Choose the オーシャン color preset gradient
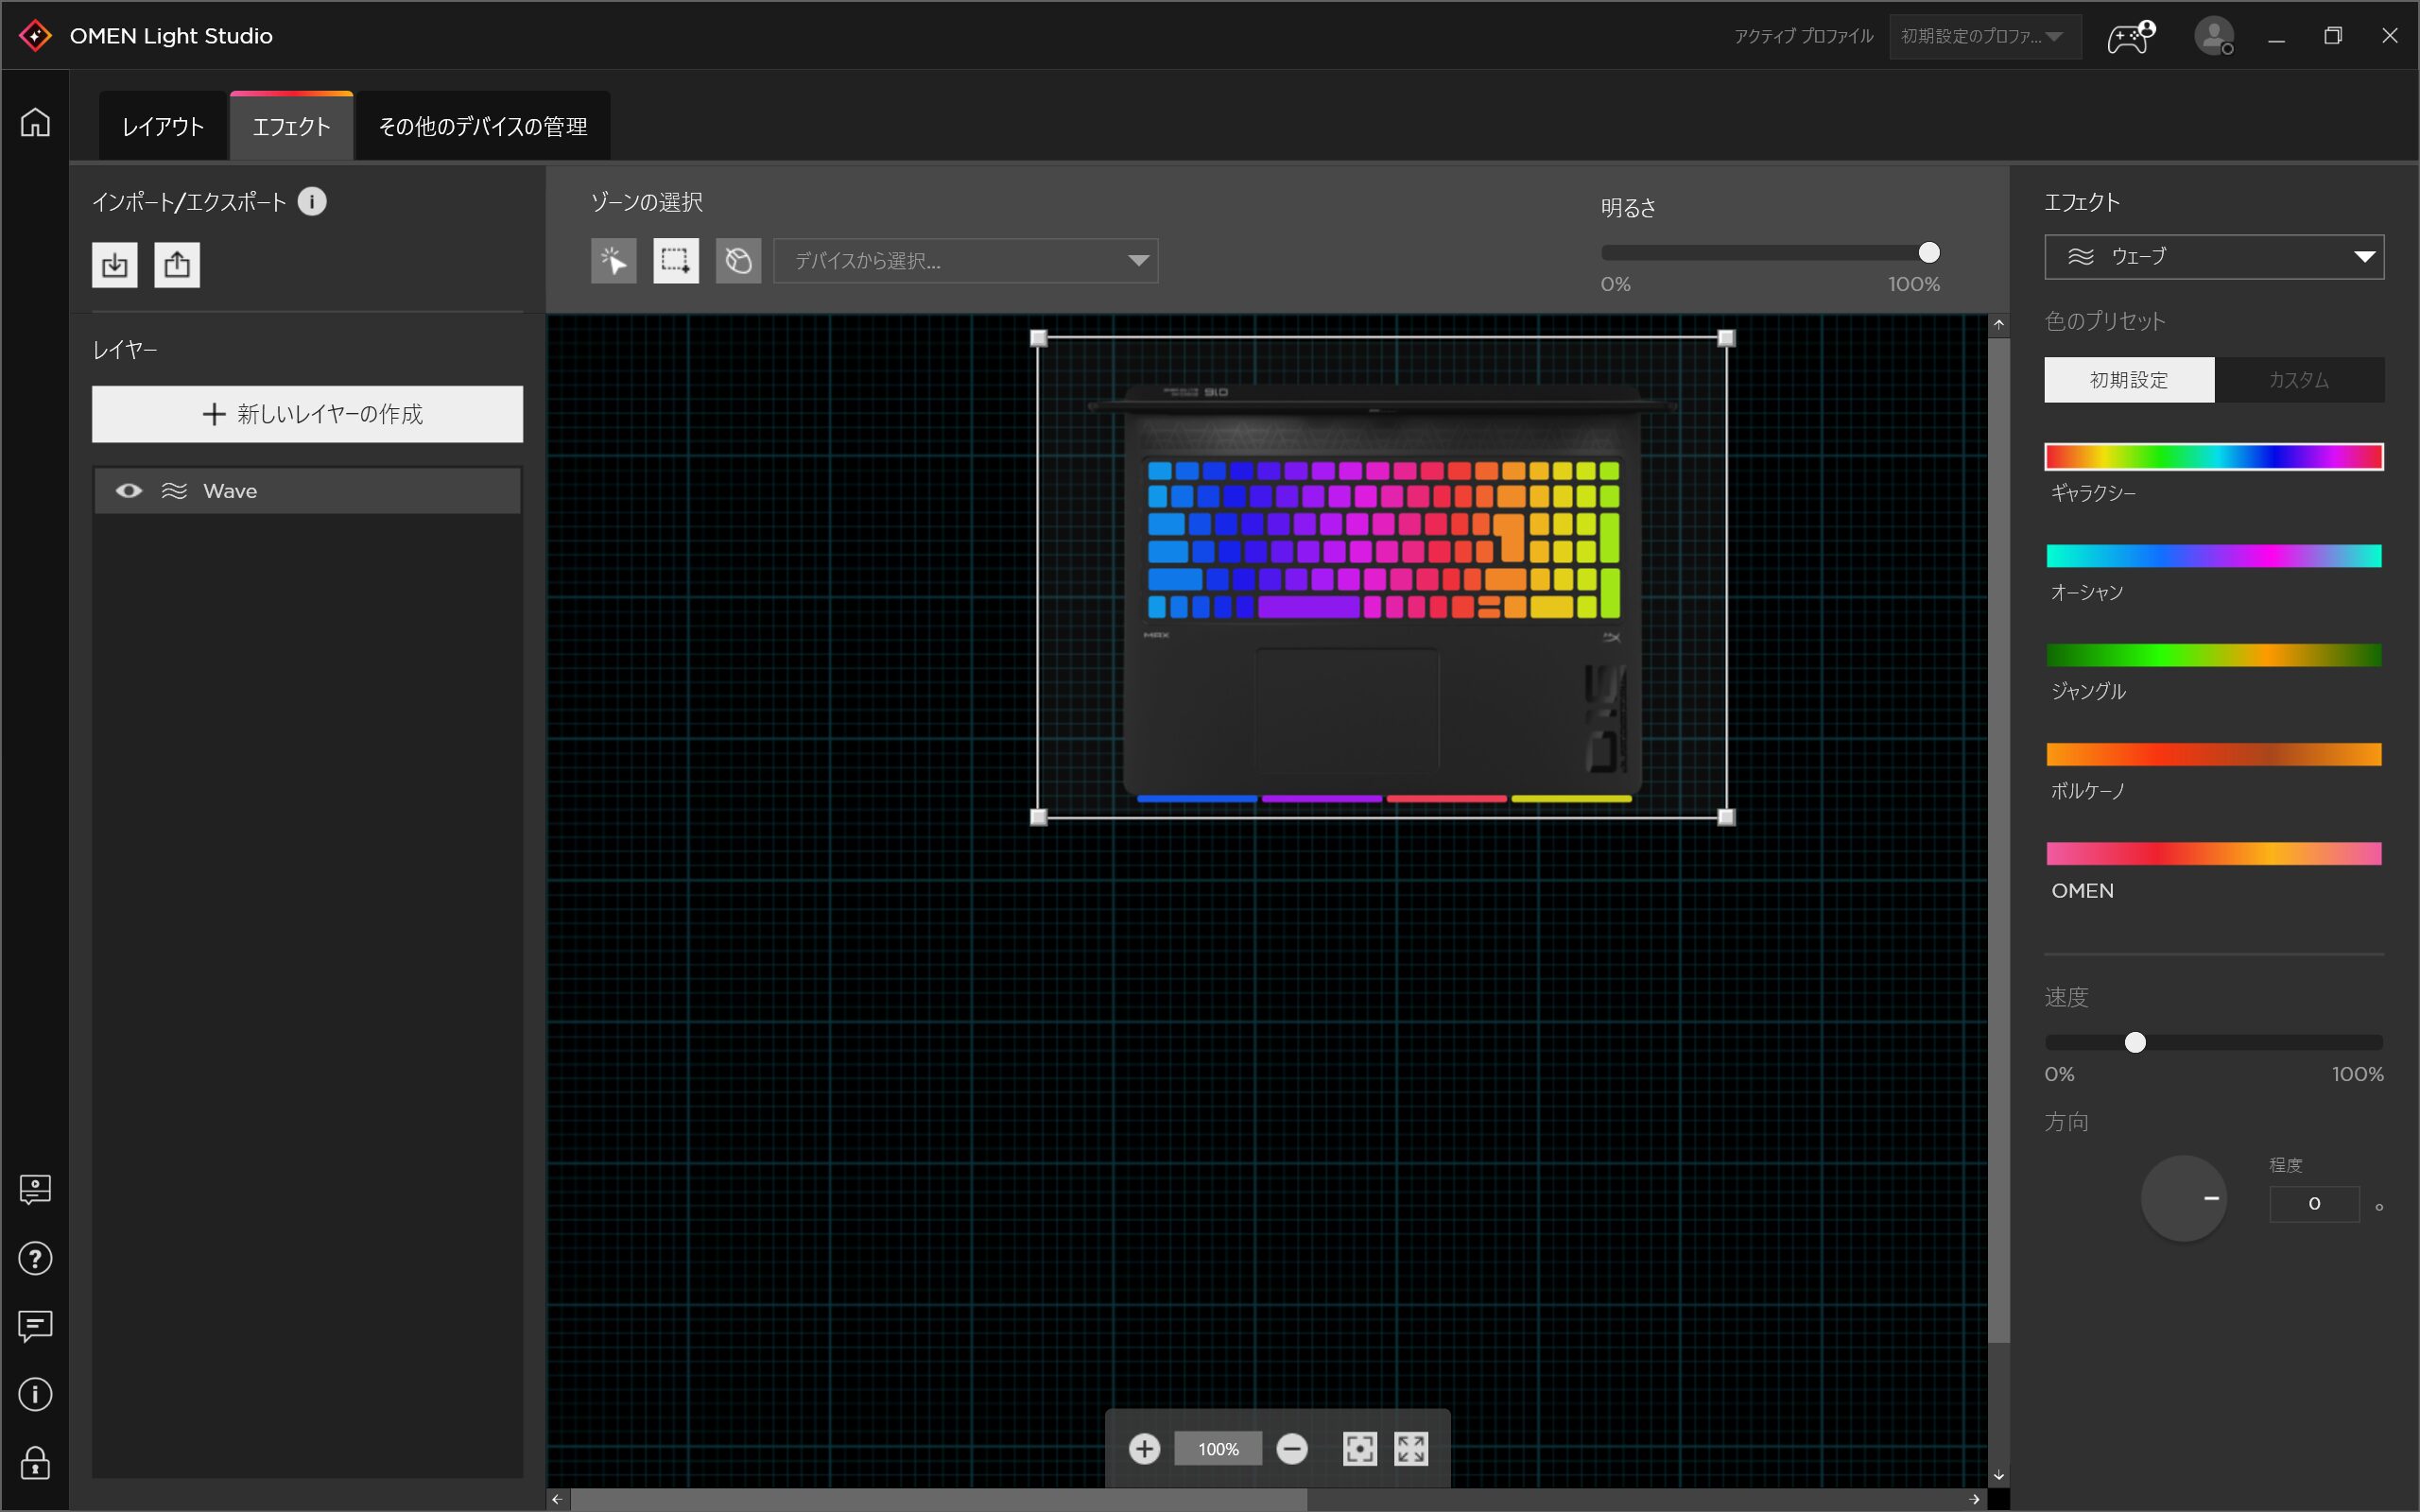Screen dimensions: 2420x1512 [2214, 556]
